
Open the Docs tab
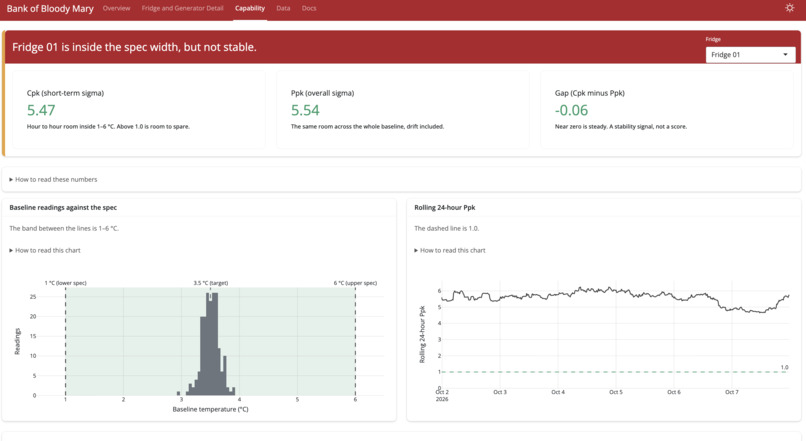309,8
